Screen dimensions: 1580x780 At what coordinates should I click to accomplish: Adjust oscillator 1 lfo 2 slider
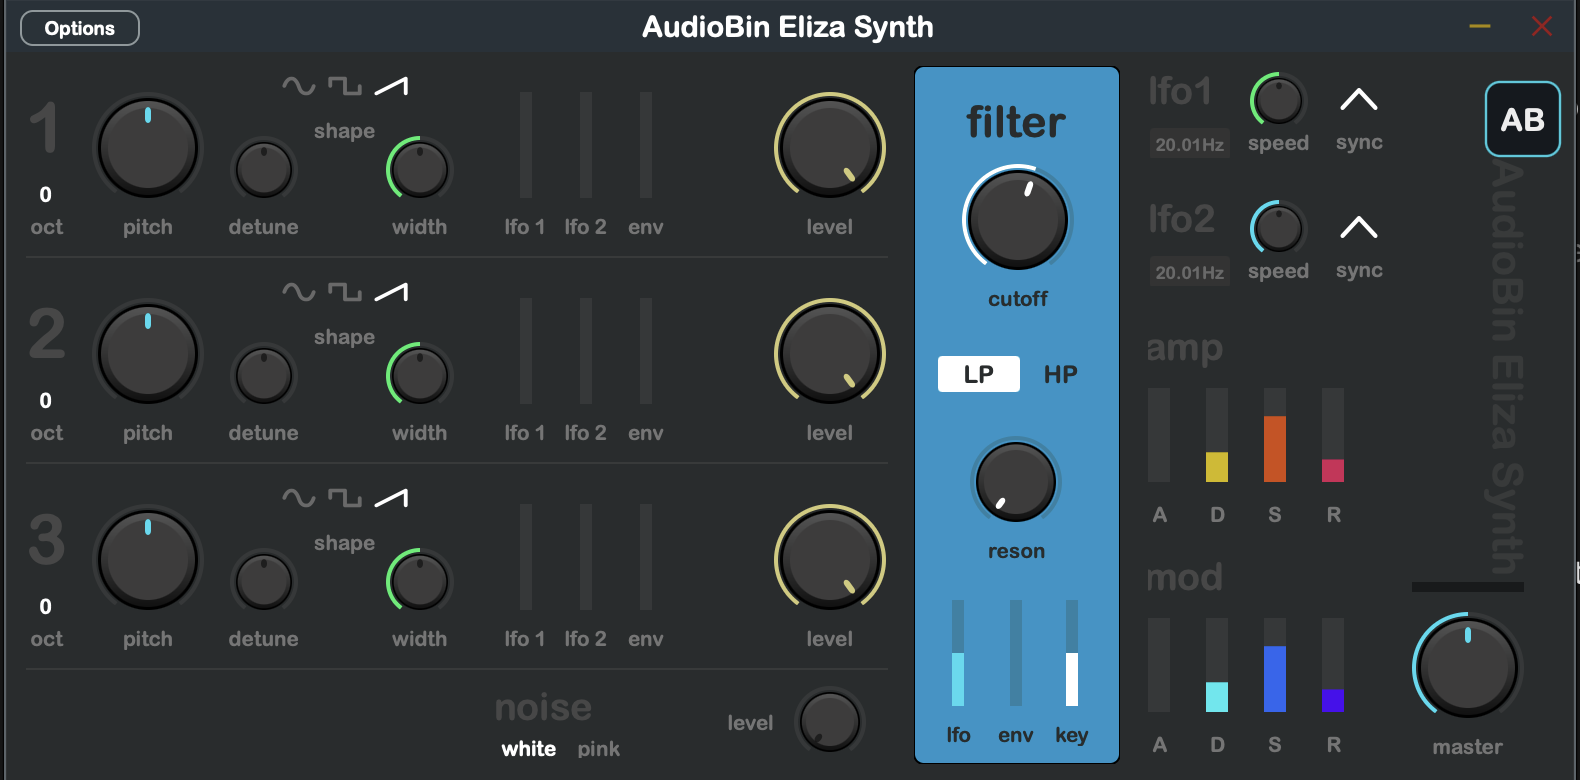point(586,145)
